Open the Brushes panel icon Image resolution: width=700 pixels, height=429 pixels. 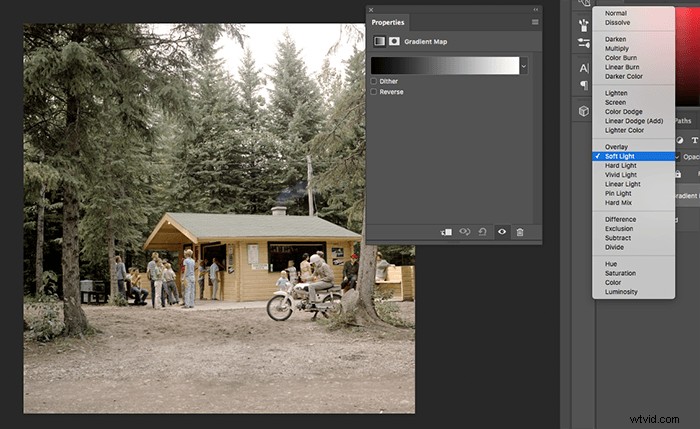pos(583,25)
